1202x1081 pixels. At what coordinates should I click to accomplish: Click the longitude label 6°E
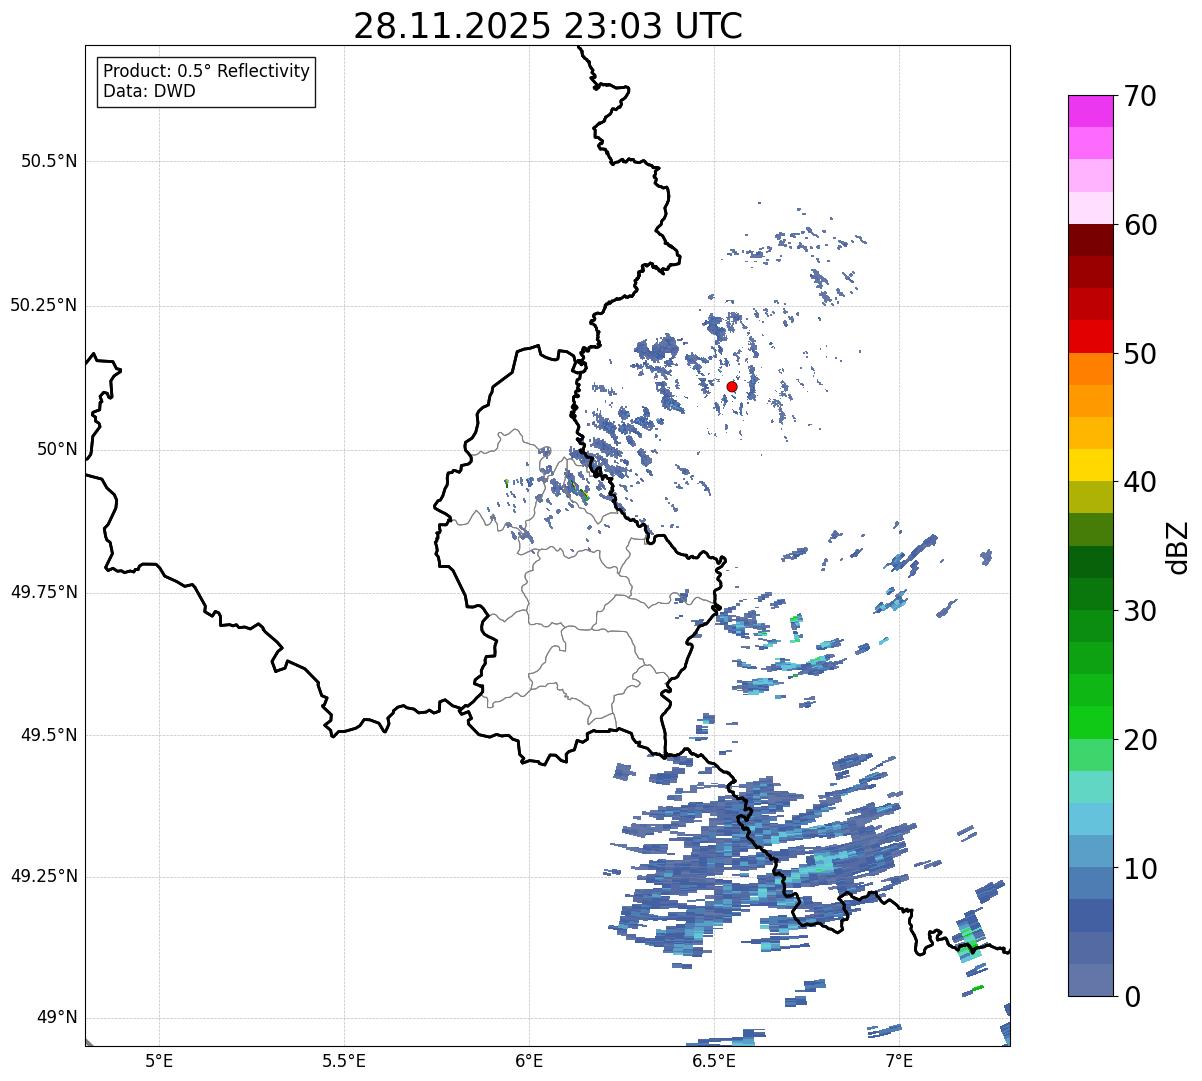[529, 1060]
